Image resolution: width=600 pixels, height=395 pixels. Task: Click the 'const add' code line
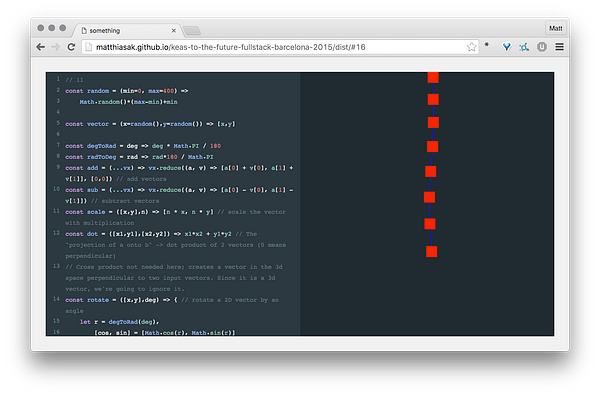(x=179, y=173)
